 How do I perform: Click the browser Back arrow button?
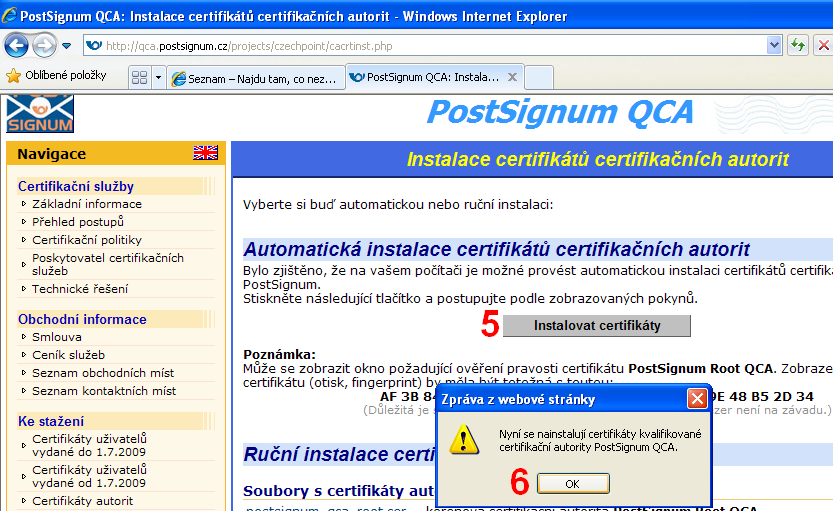16,46
